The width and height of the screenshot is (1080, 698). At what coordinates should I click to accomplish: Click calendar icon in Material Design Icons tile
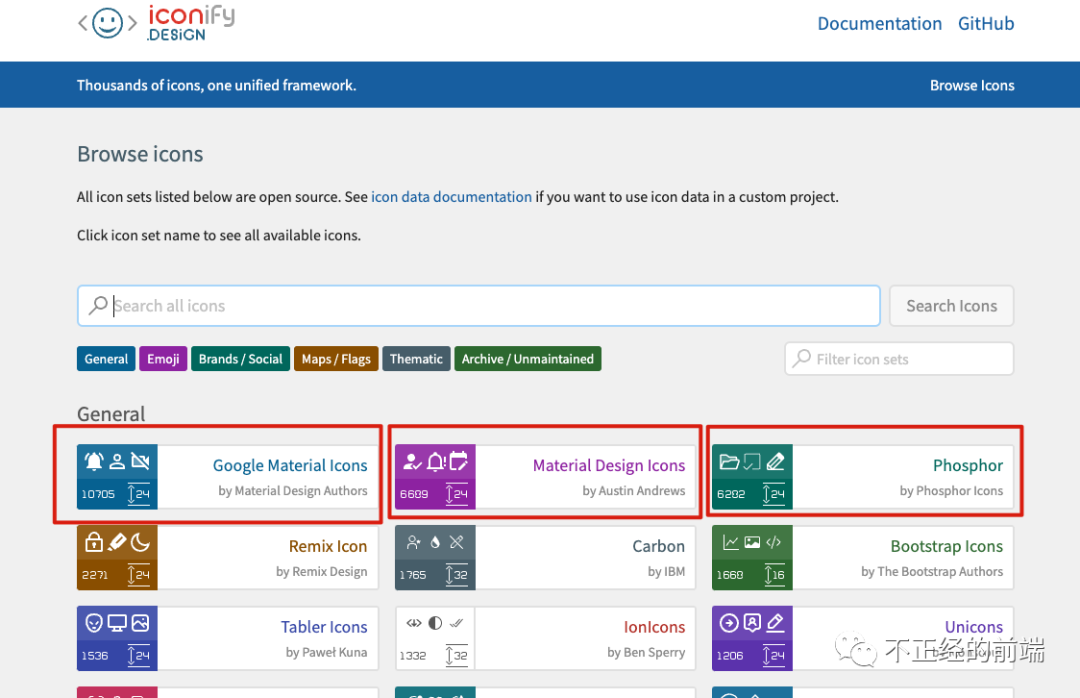459,460
